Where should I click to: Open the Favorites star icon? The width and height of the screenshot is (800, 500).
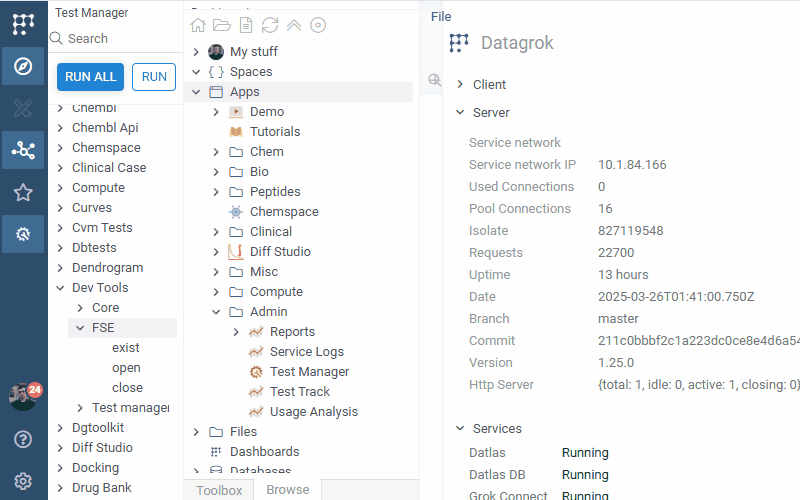click(x=23, y=192)
